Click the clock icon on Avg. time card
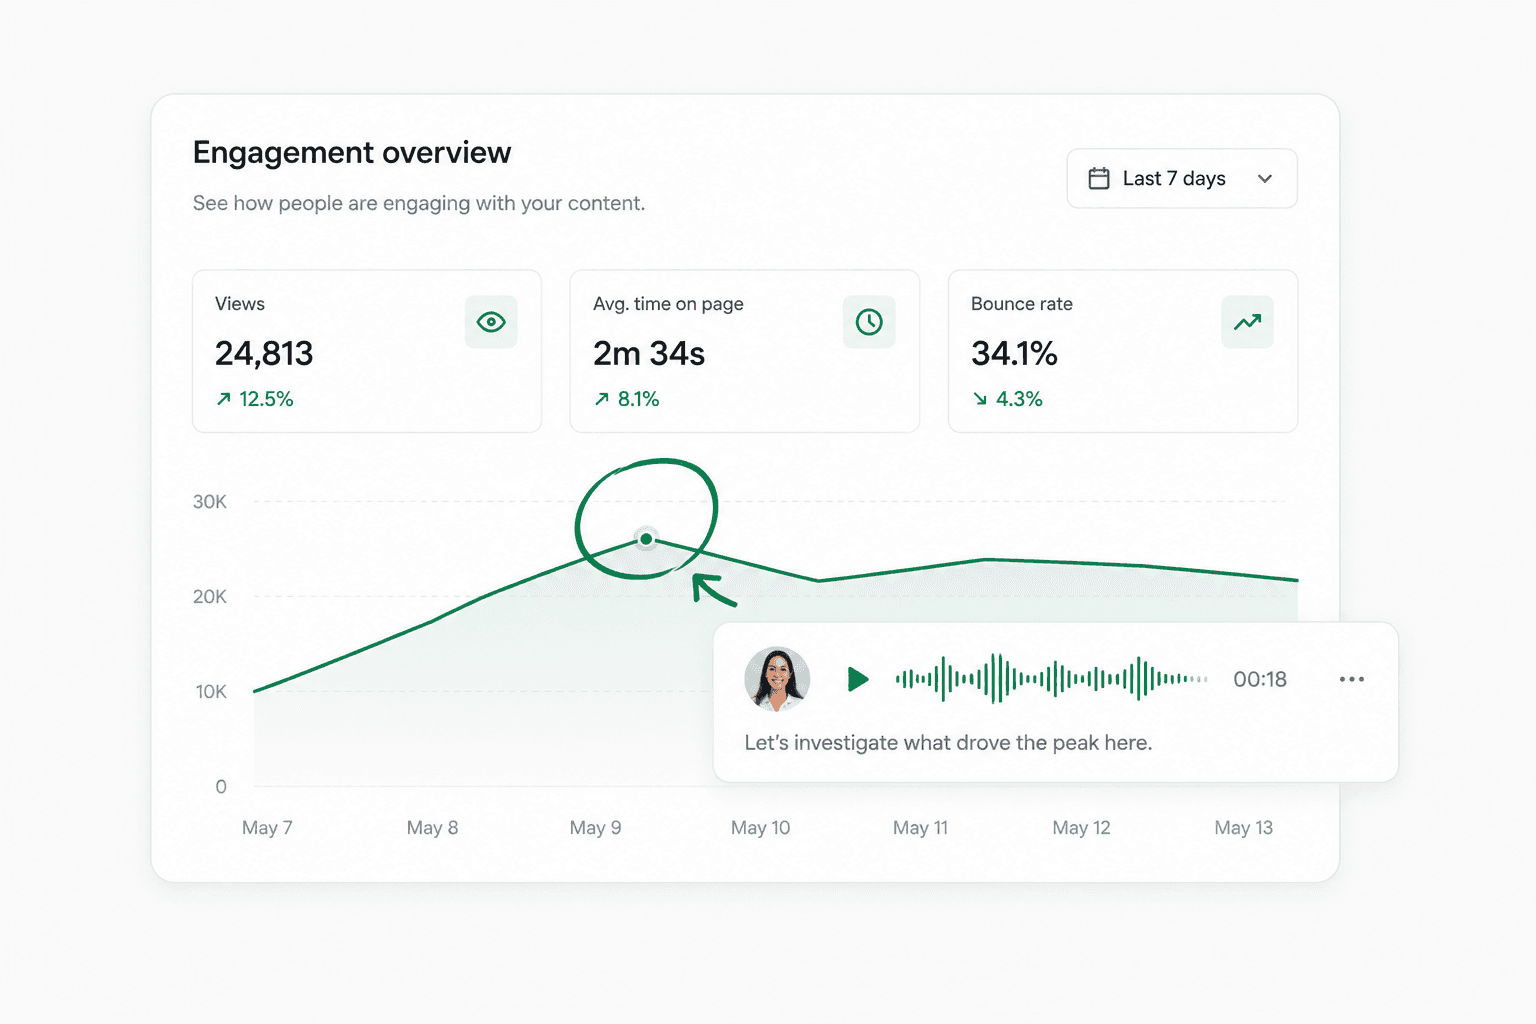Image resolution: width=1536 pixels, height=1024 pixels. pyautogui.click(x=869, y=322)
